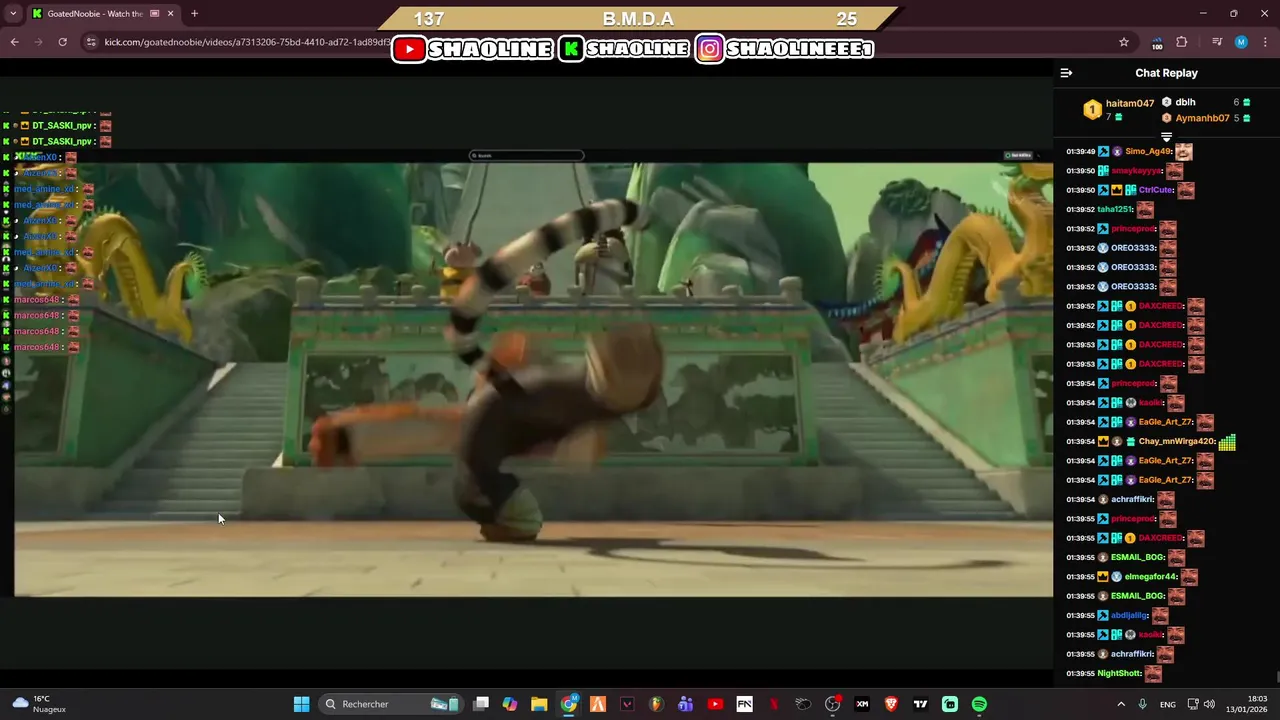
Task: Open Copilot from the taskbar
Action: (x=510, y=704)
